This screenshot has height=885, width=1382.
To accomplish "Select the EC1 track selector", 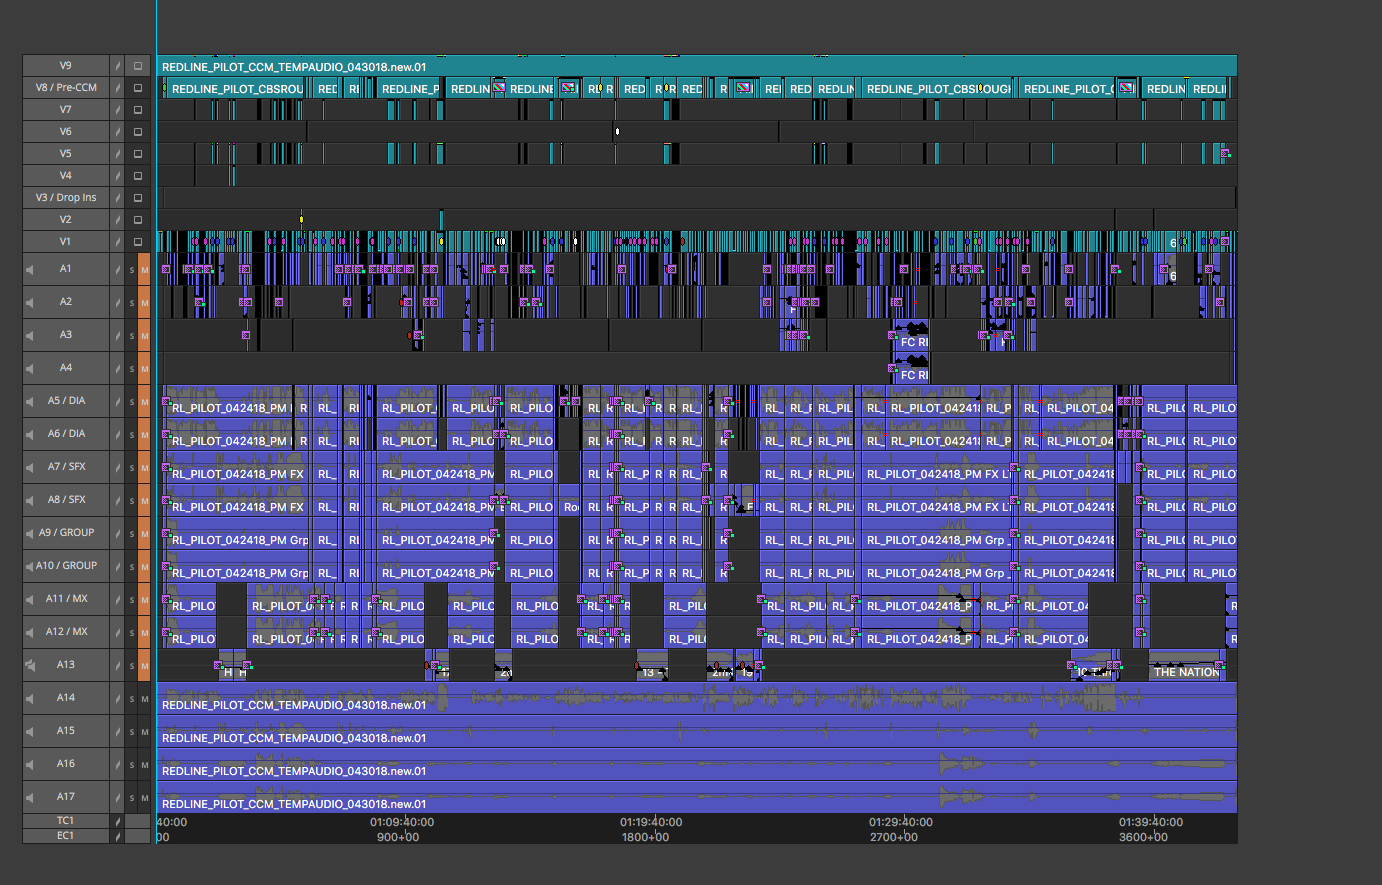I will (66, 836).
